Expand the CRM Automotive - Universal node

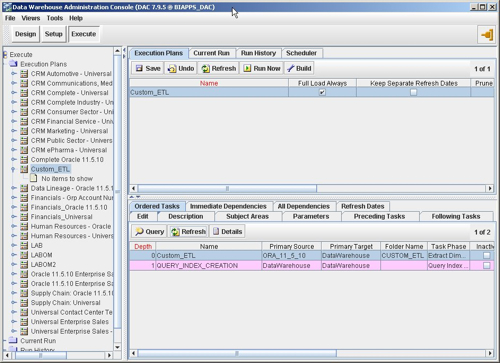pyautogui.click(x=14, y=73)
